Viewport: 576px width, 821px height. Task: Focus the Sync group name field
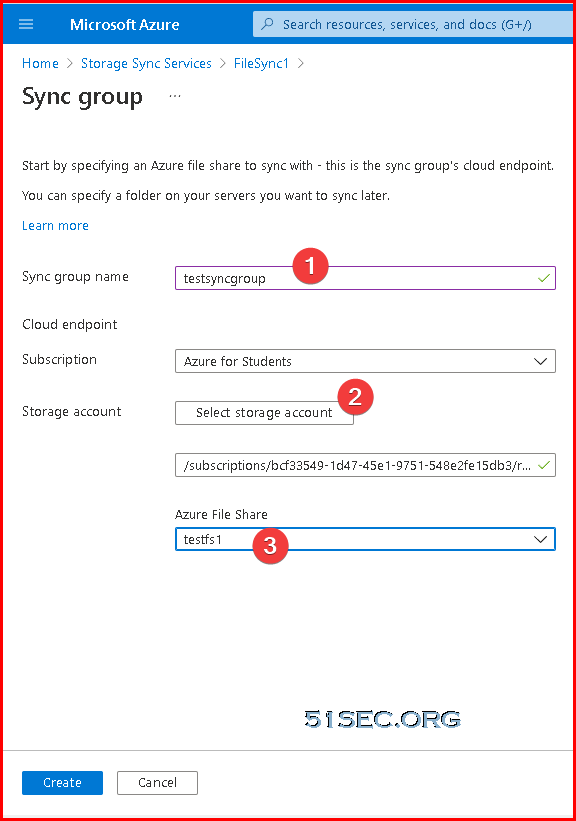tap(365, 278)
